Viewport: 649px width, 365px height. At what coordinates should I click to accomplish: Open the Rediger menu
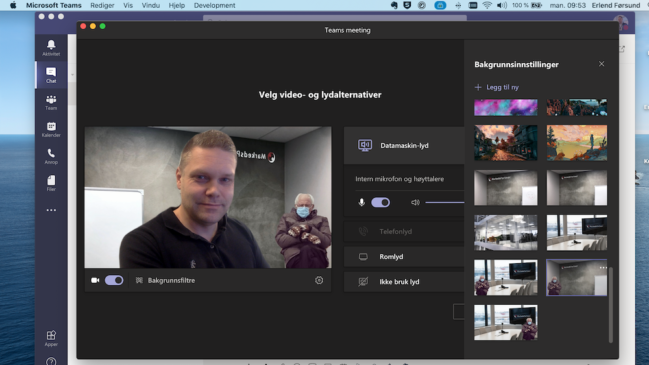coord(102,5)
